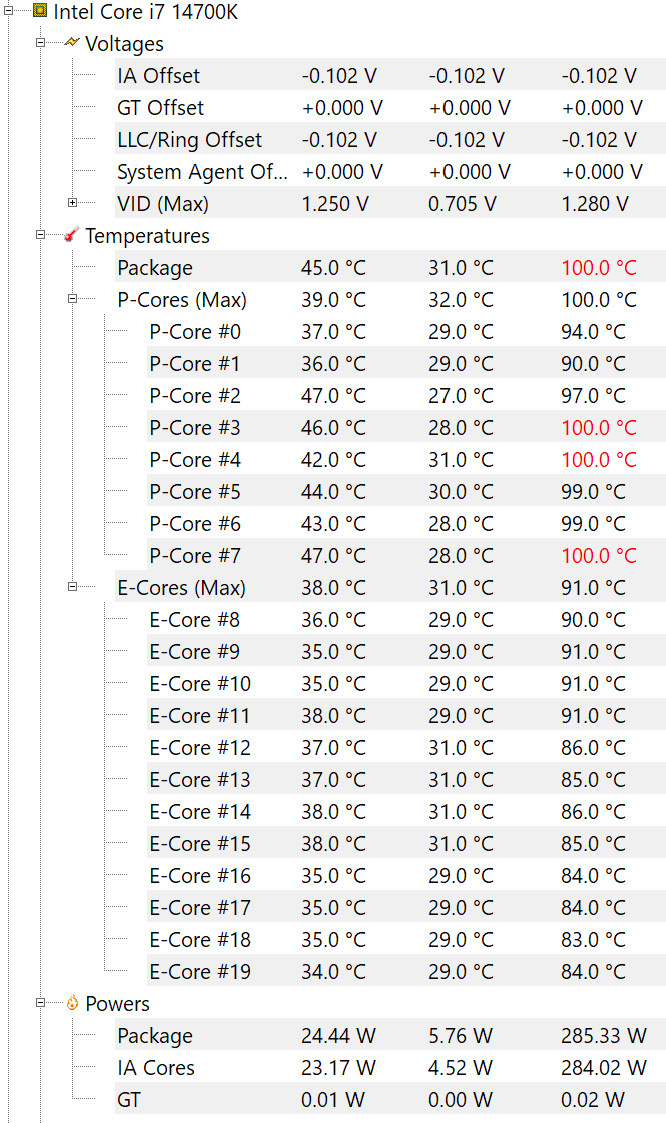Collapse the P-Cores (Max) group

73,299
